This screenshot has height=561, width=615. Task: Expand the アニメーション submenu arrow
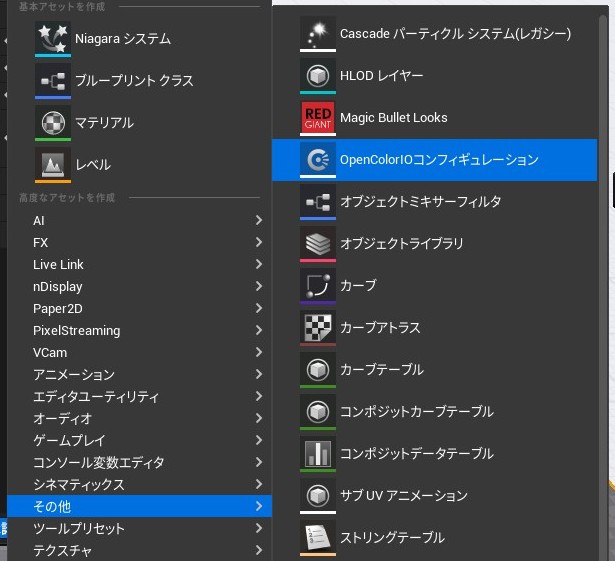click(x=258, y=374)
